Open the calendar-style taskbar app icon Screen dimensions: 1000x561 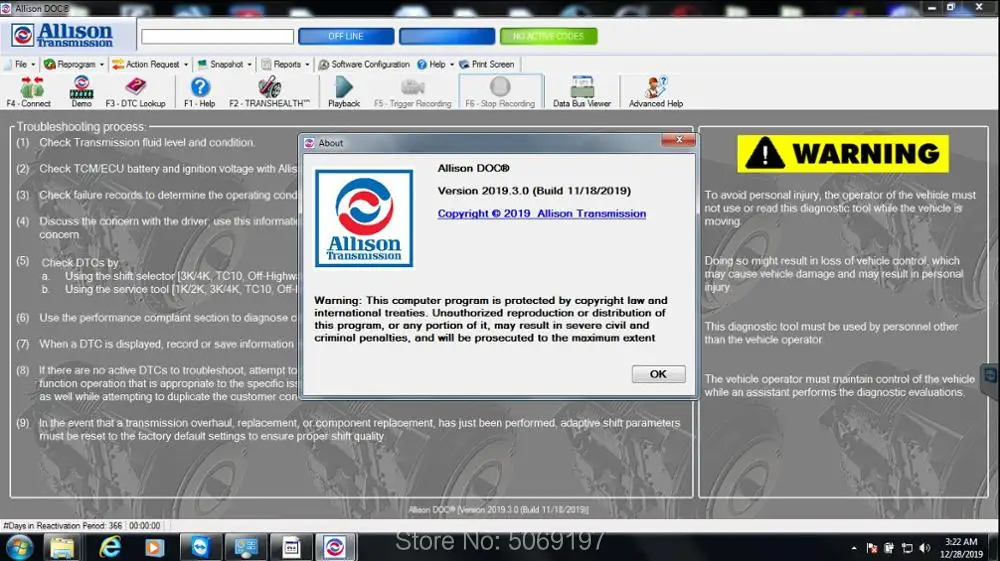pos(291,547)
